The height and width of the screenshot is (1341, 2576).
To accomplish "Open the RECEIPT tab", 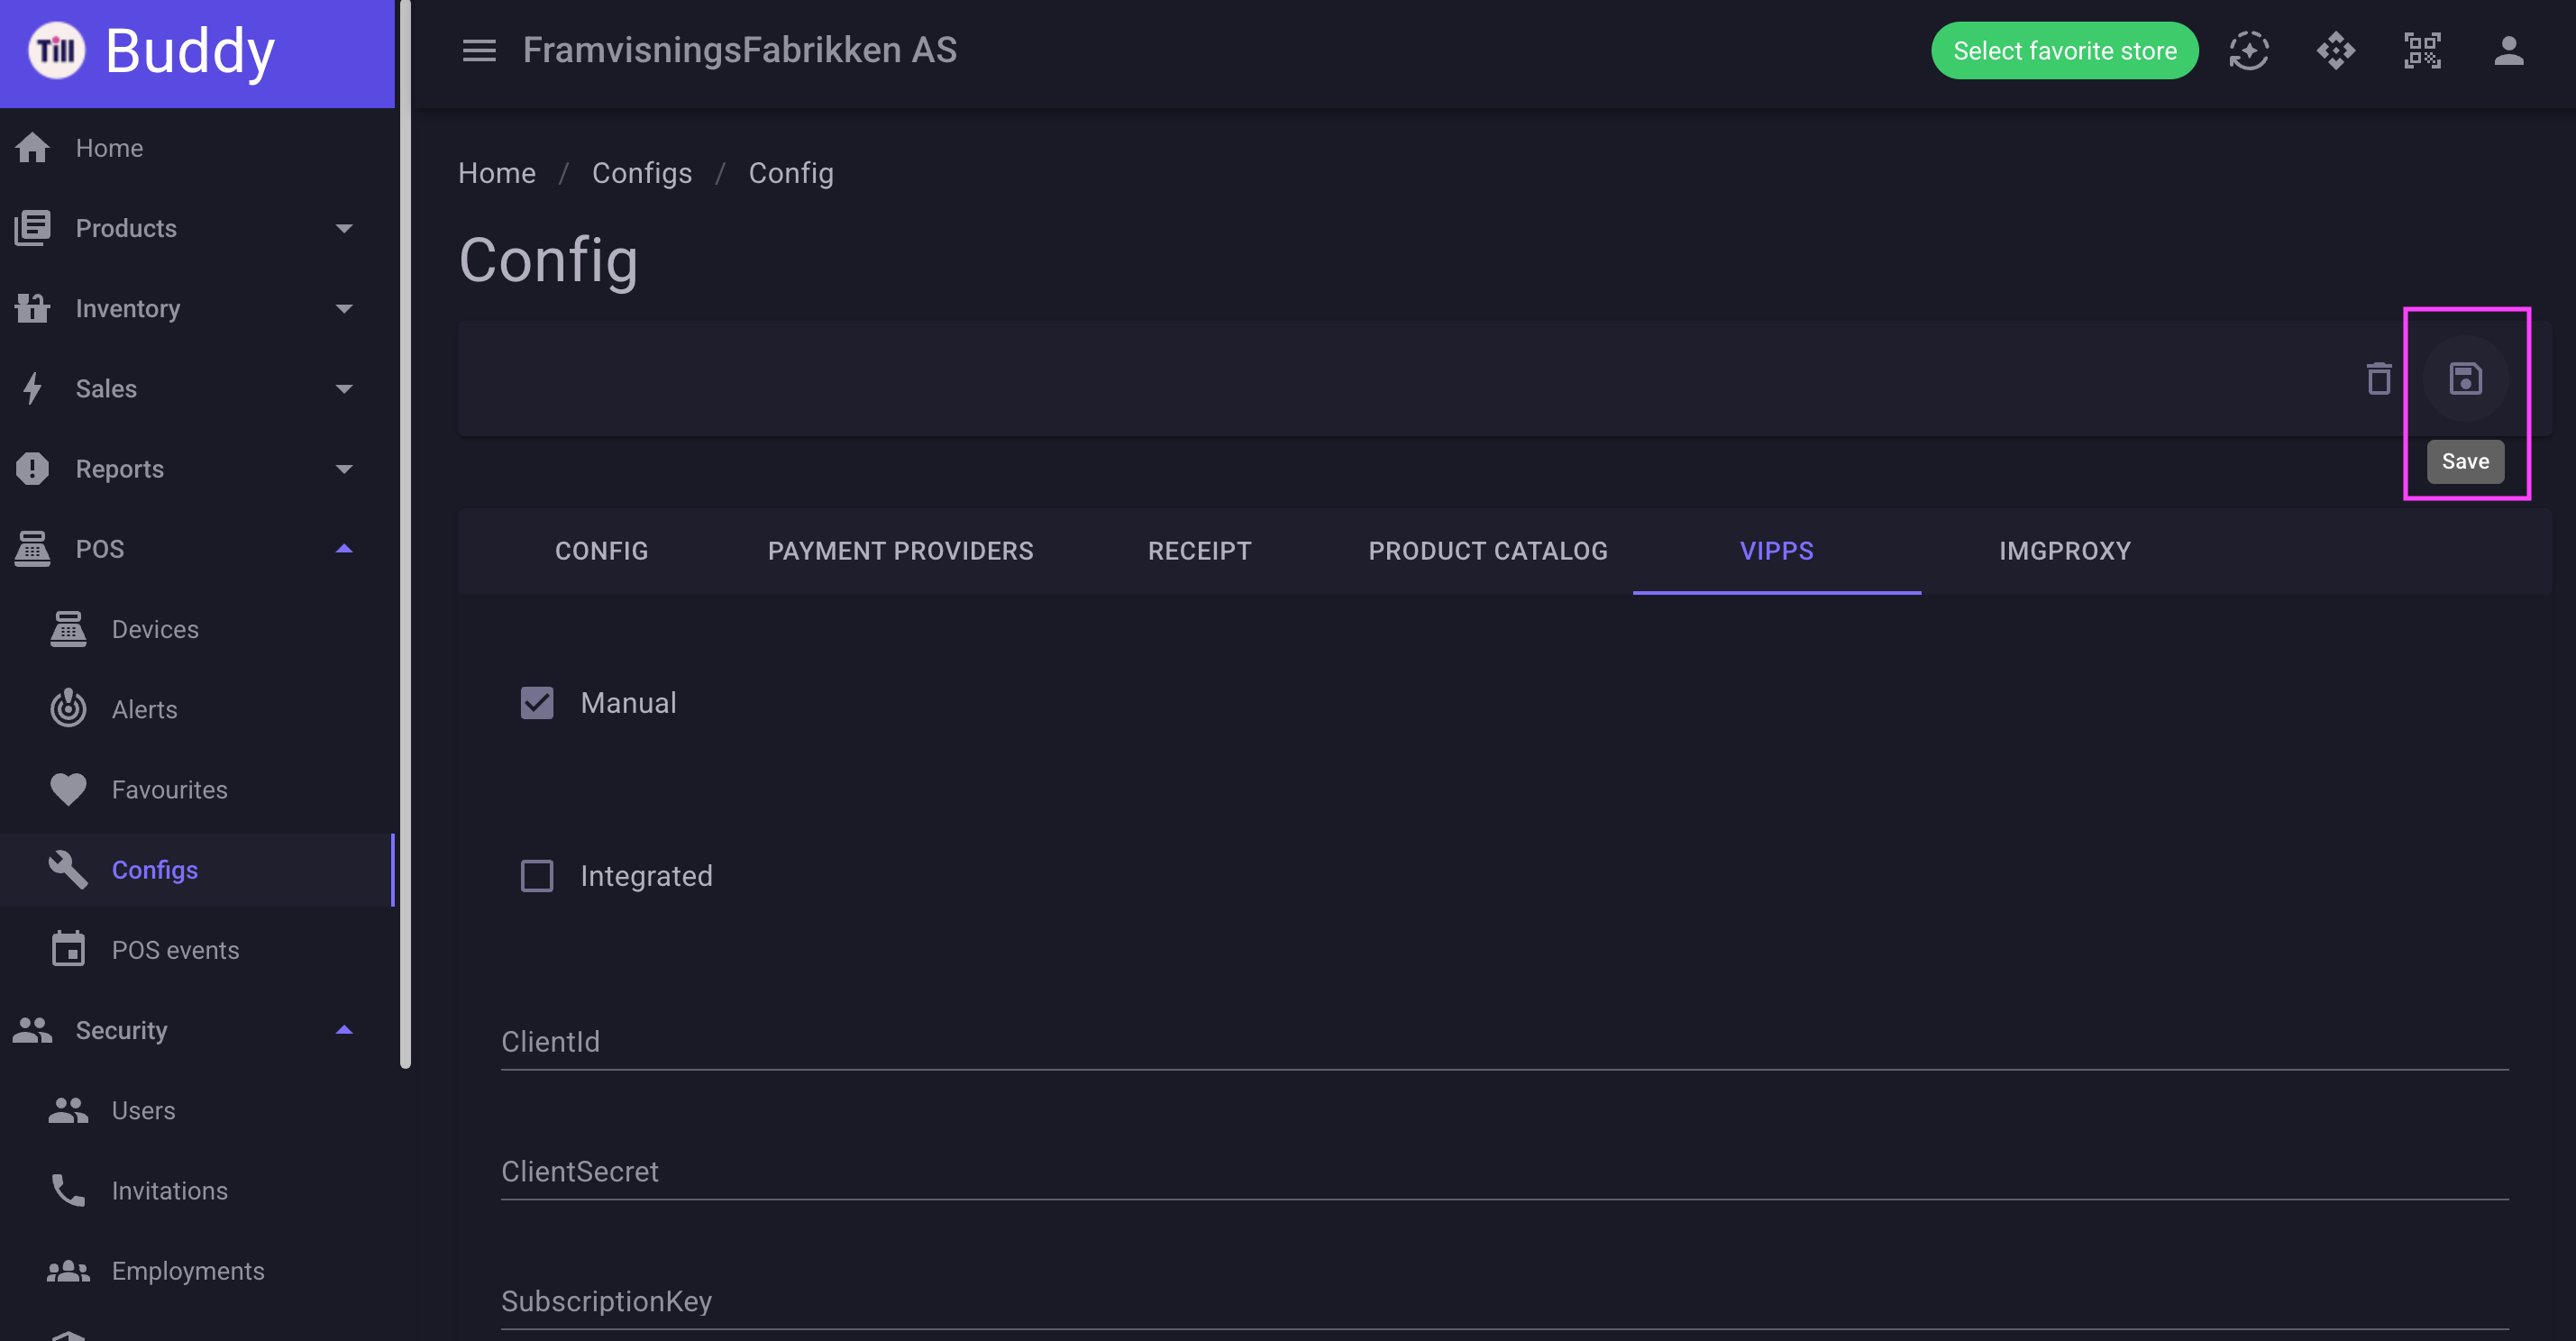I will pyautogui.click(x=1199, y=551).
